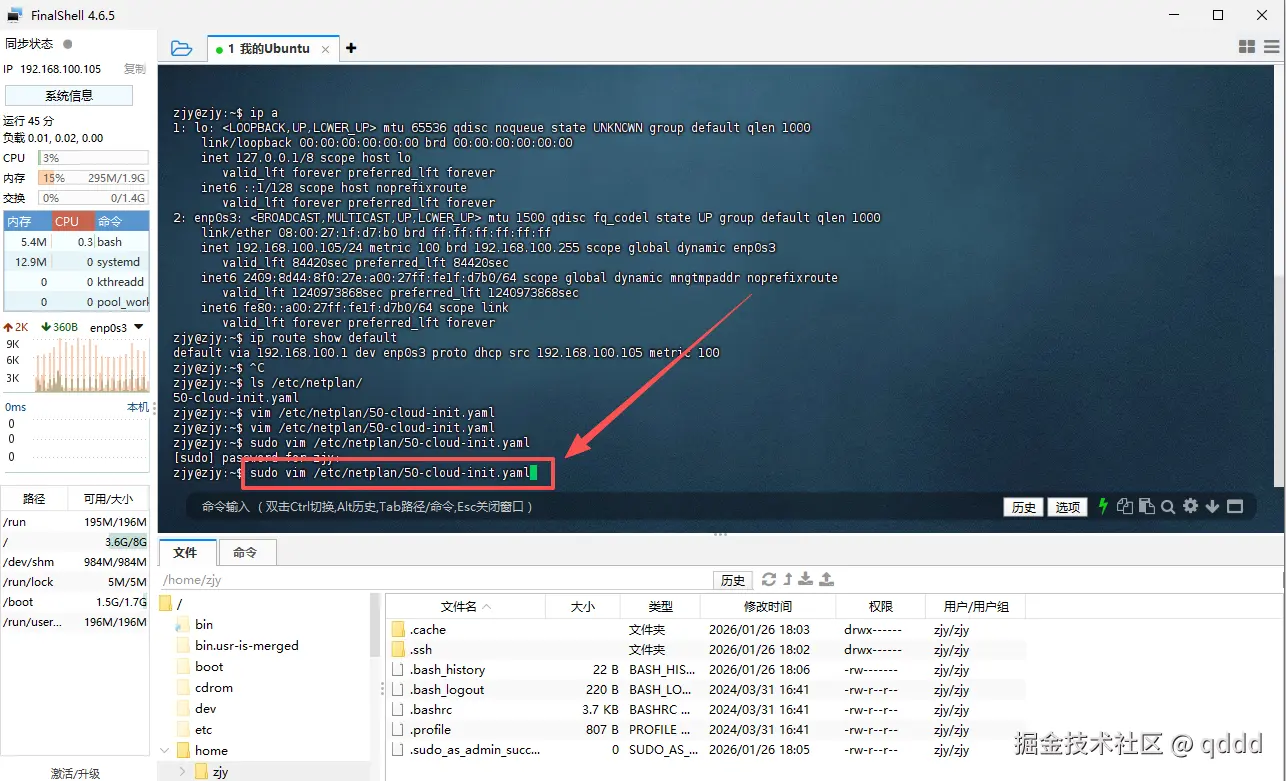The image size is (1286, 781).
Task: Click the green lightning quick command icon
Action: [1103, 506]
